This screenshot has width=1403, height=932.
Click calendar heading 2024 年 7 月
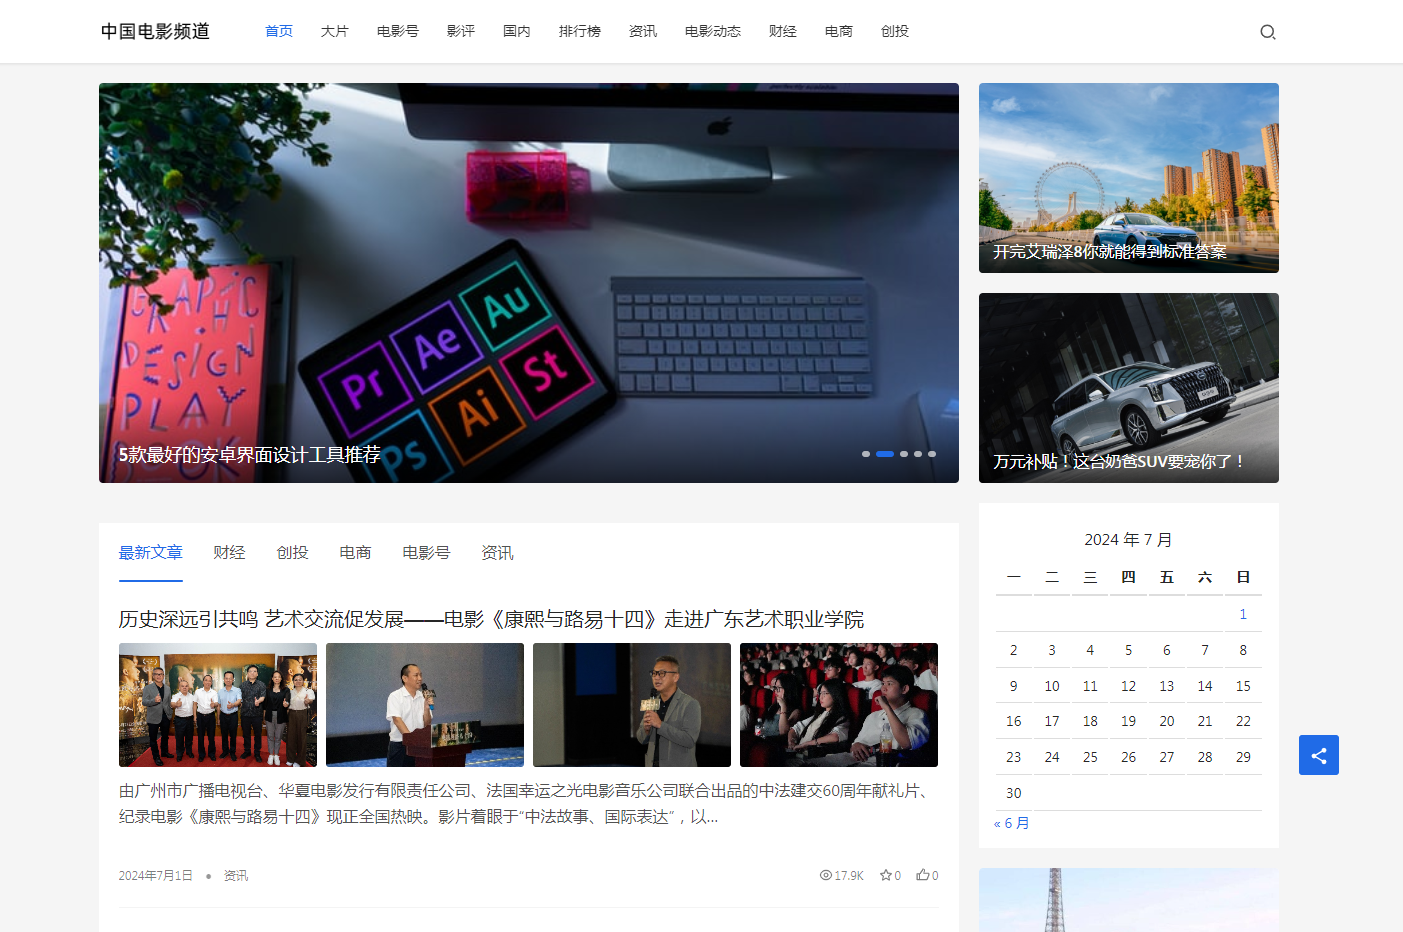[1128, 540]
